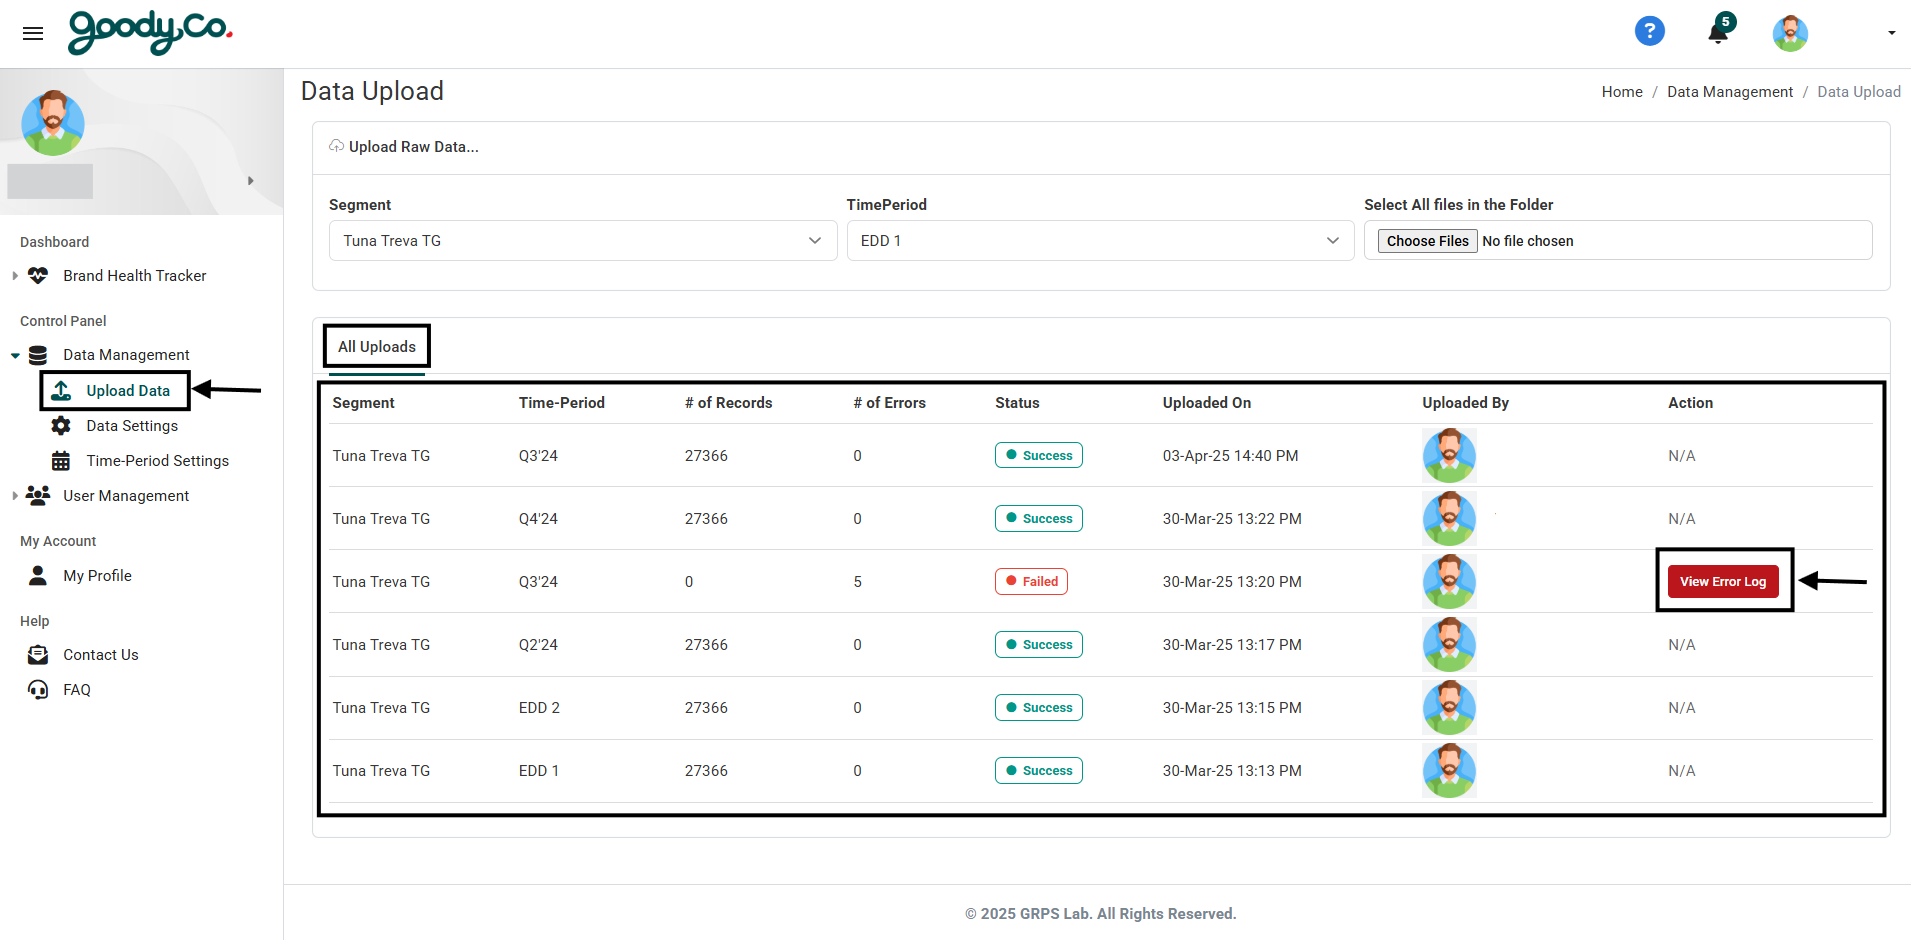Select the All Uploads tab
This screenshot has width=1911, height=940.
[377, 347]
